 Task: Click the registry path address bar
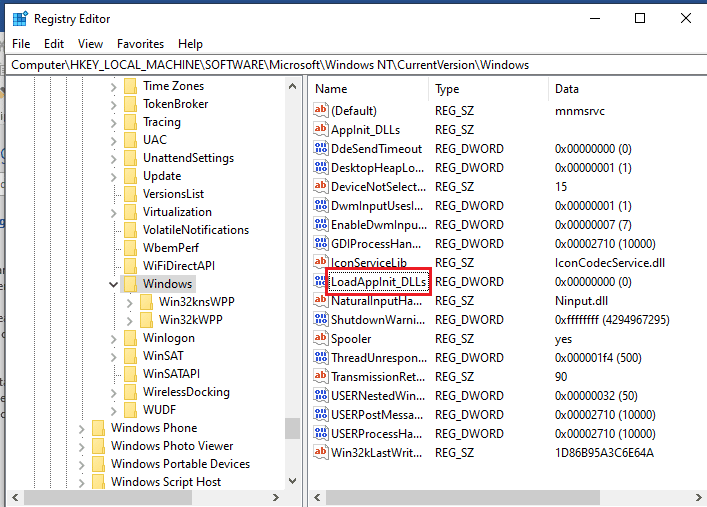pos(356,65)
